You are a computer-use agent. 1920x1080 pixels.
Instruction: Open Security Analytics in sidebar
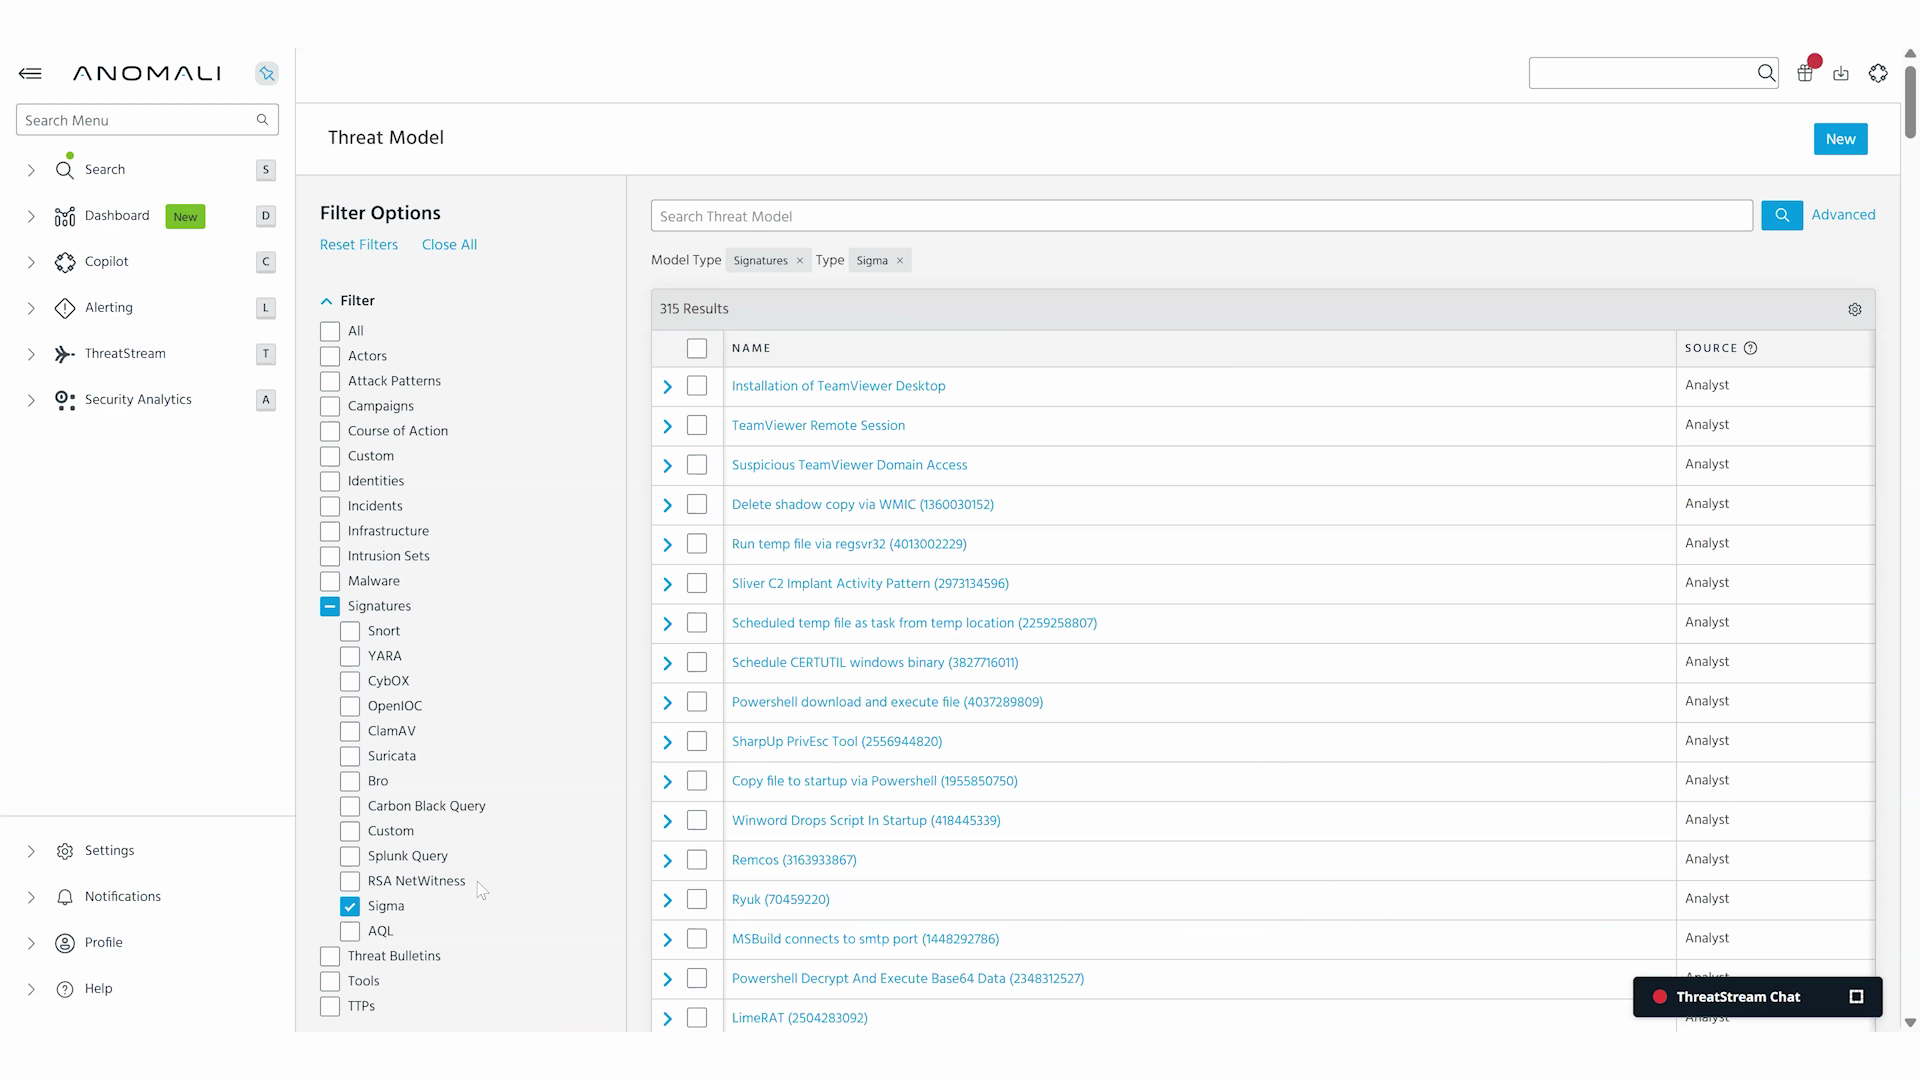138,399
